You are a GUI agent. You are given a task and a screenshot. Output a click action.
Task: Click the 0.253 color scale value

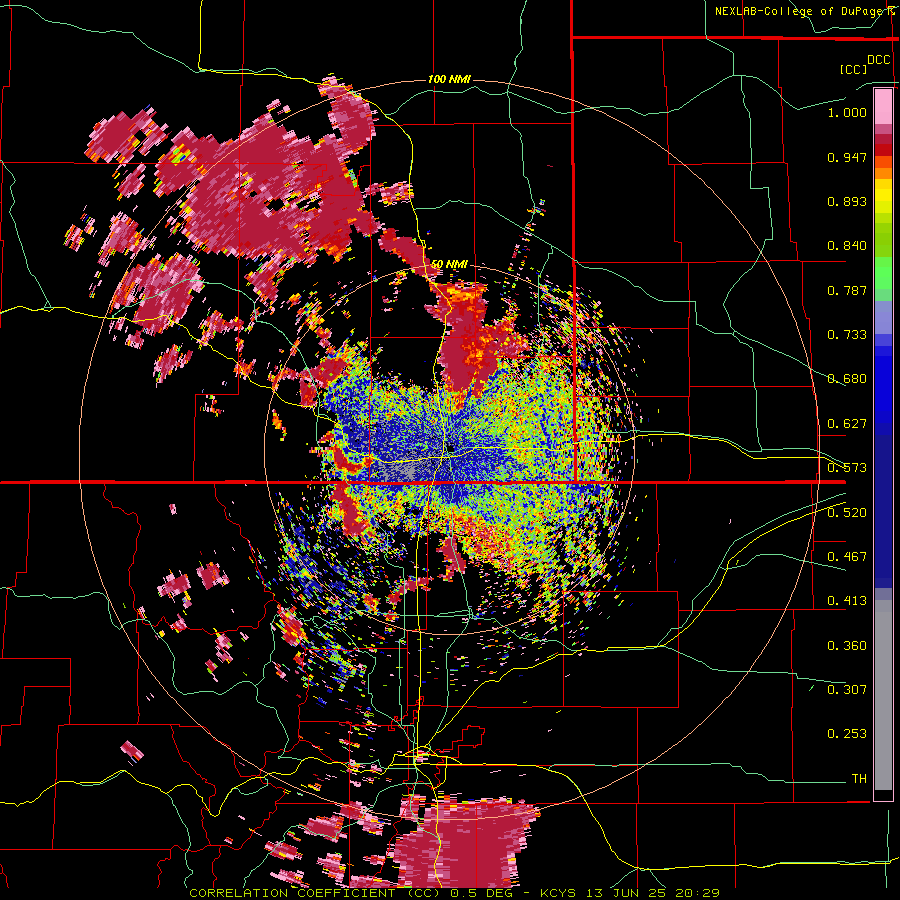[x=847, y=734]
